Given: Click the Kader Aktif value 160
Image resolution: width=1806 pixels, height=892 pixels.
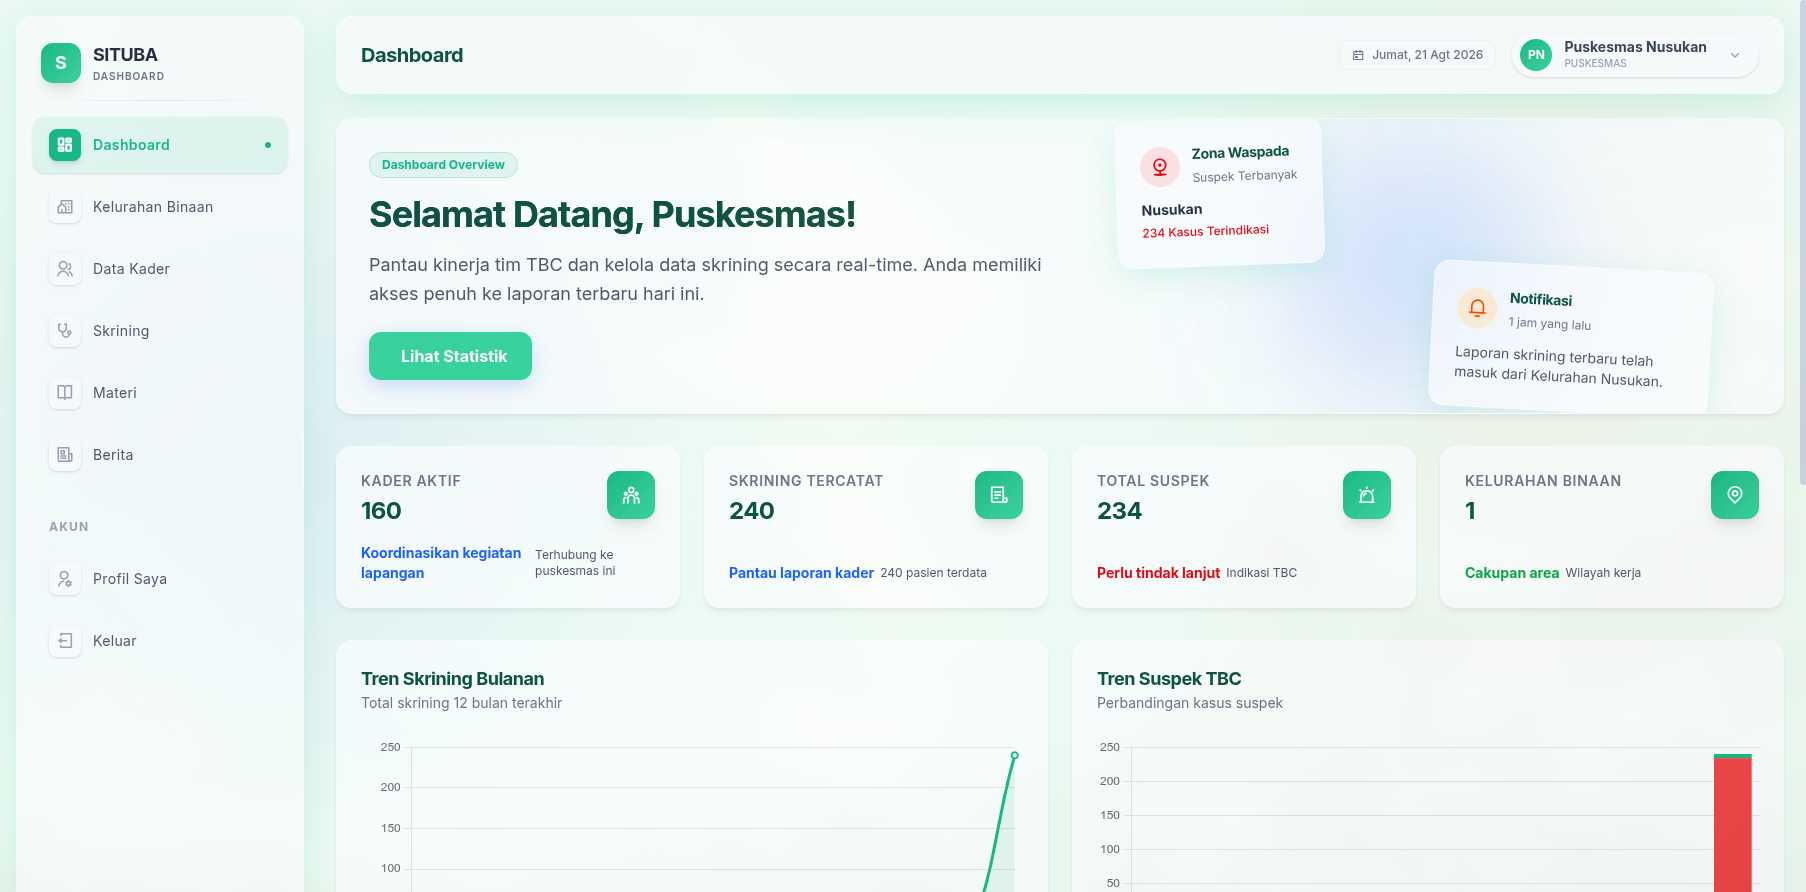Looking at the screenshot, I should click(x=381, y=511).
